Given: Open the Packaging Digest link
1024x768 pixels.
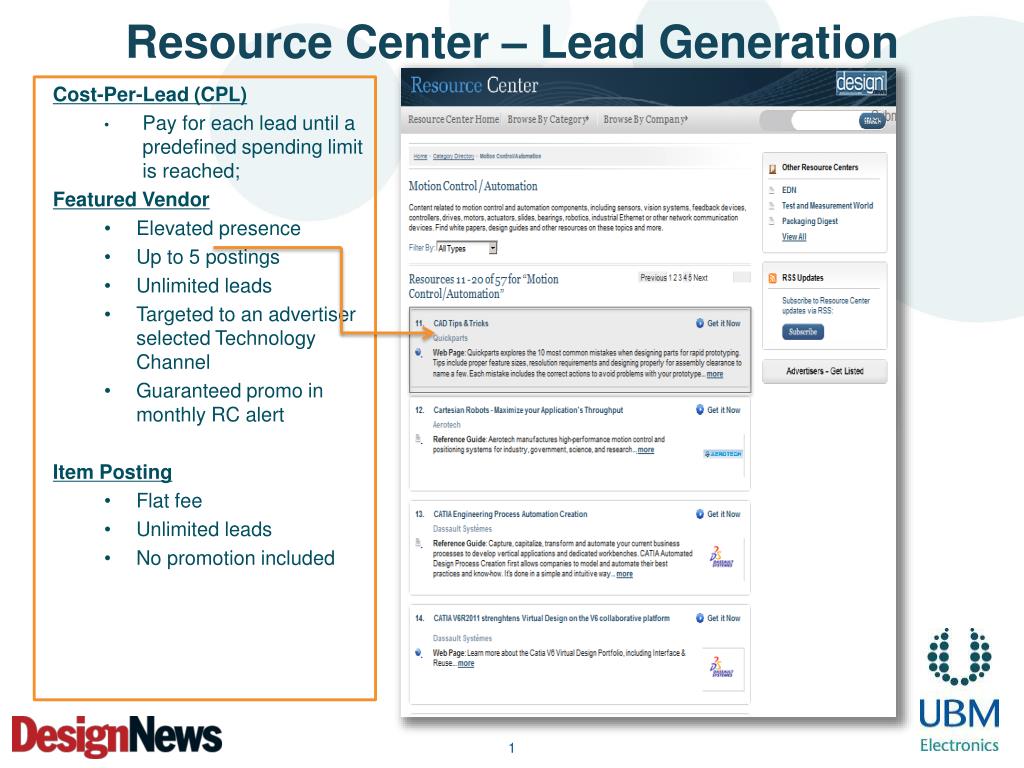Looking at the screenshot, I should (810, 221).
